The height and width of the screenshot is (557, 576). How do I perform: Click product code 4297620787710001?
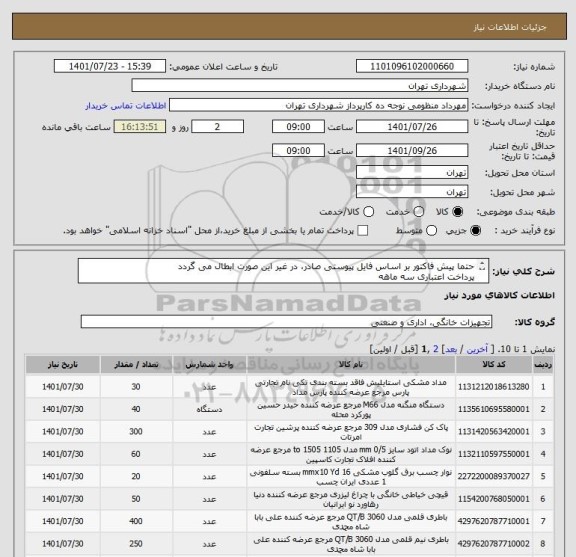(494, 521)
